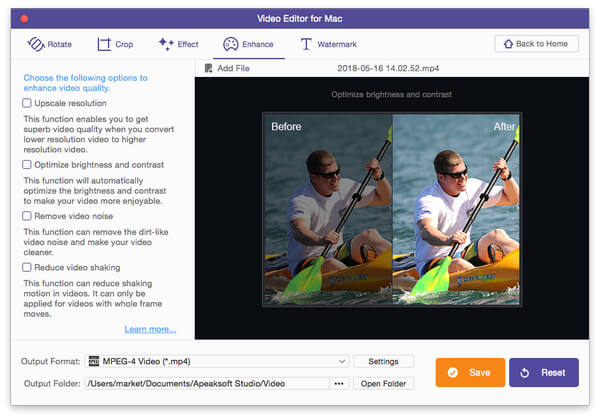Open output format Settings
This screenshot has height=419, width=600.
point(383,361)
